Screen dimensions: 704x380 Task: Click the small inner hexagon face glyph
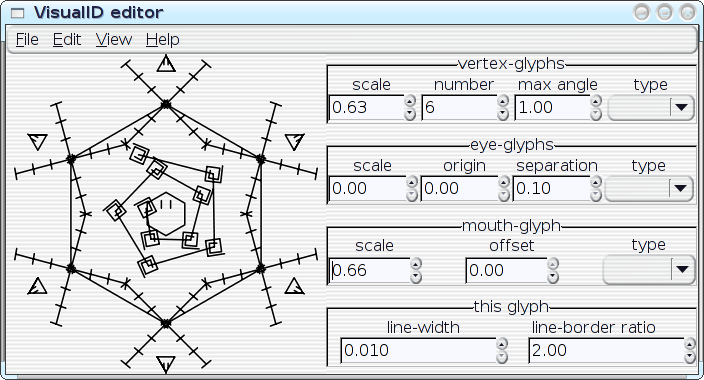(x=166, y=214)
